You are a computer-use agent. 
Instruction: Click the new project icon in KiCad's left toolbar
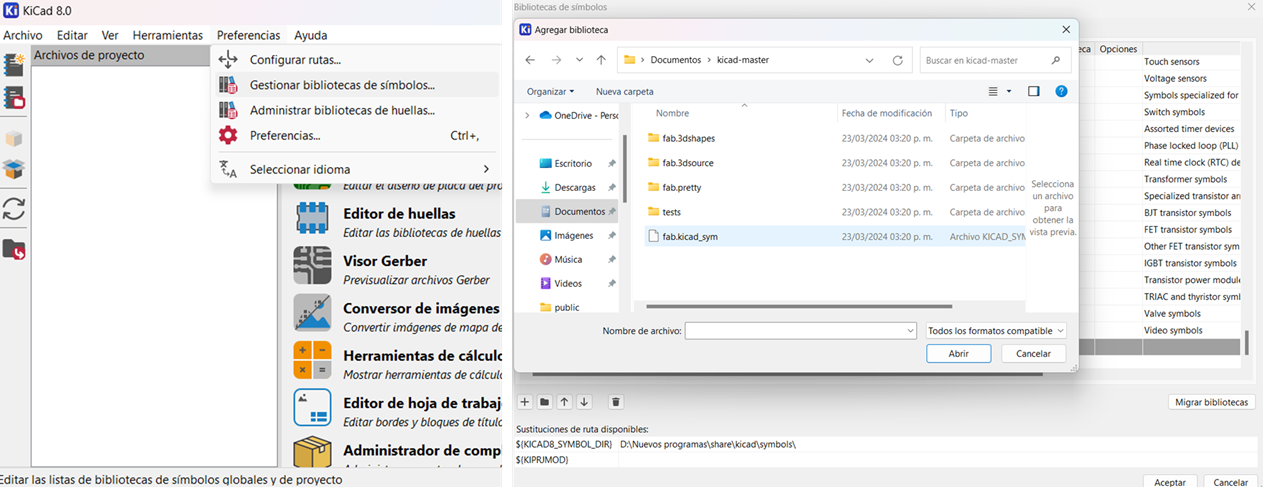[14, 65]
